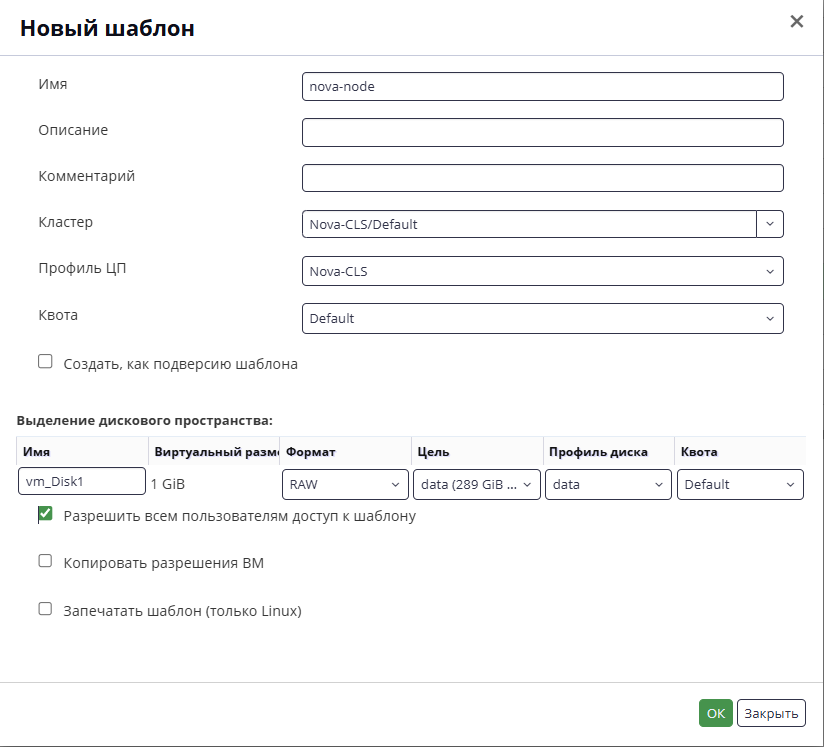Enable Создать, как подверсию шаблона checkbox
This screenshot has height=747, width=824.
(45, 362)
